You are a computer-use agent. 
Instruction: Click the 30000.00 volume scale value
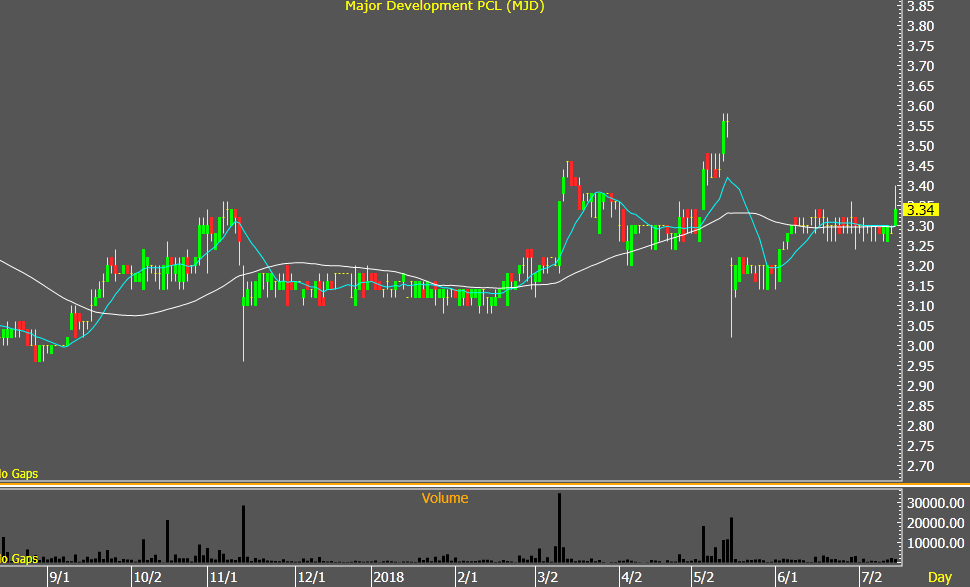935,503
